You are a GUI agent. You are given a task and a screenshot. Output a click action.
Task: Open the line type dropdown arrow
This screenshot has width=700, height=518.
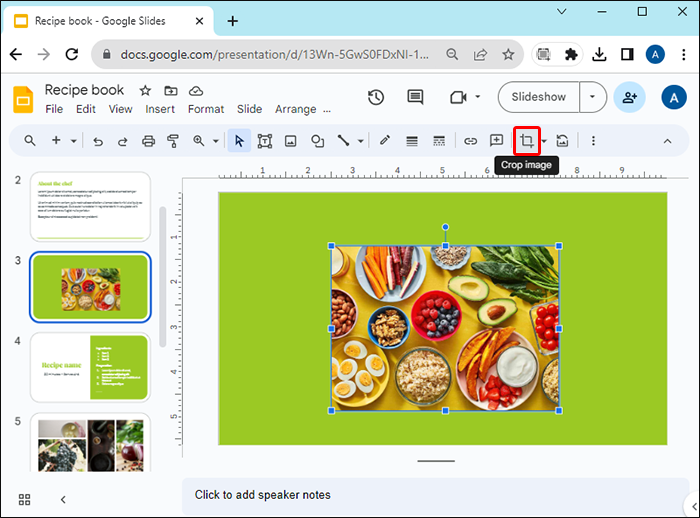tap(361, 141)
